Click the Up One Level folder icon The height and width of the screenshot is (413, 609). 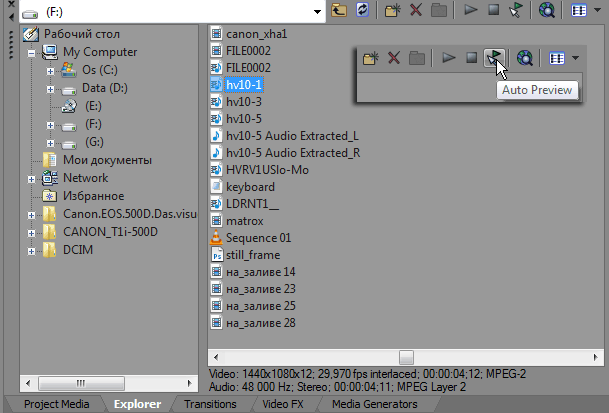[341, 12]
